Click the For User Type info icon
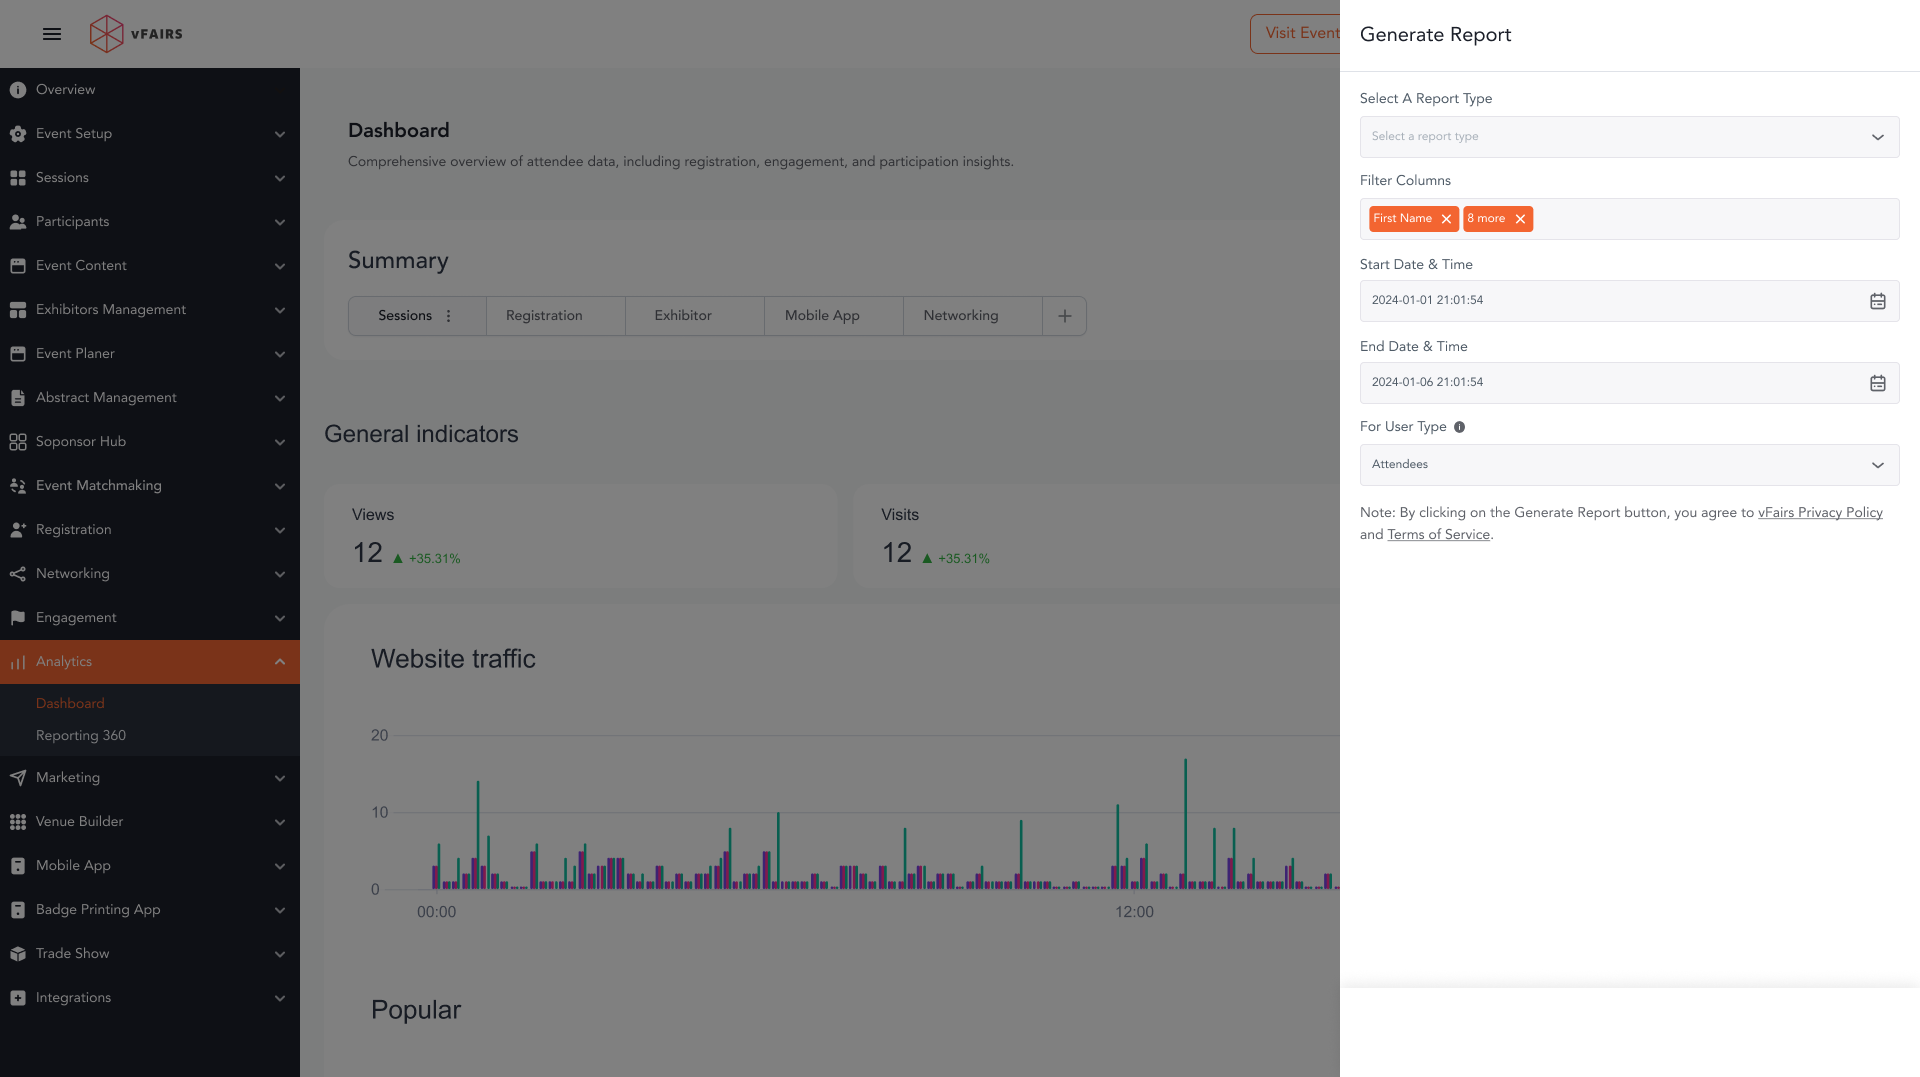Image resolution: width=1920 pixels, height=1077 pixels. [1459, 427]
